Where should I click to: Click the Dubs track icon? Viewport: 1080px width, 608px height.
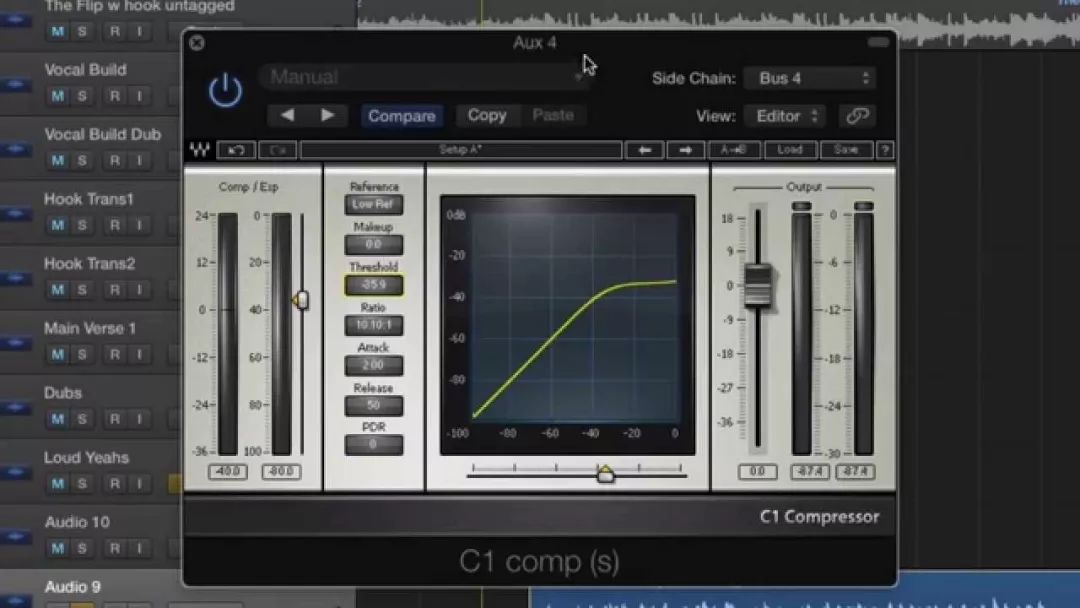pyautogui.click(x=16, y=408)
